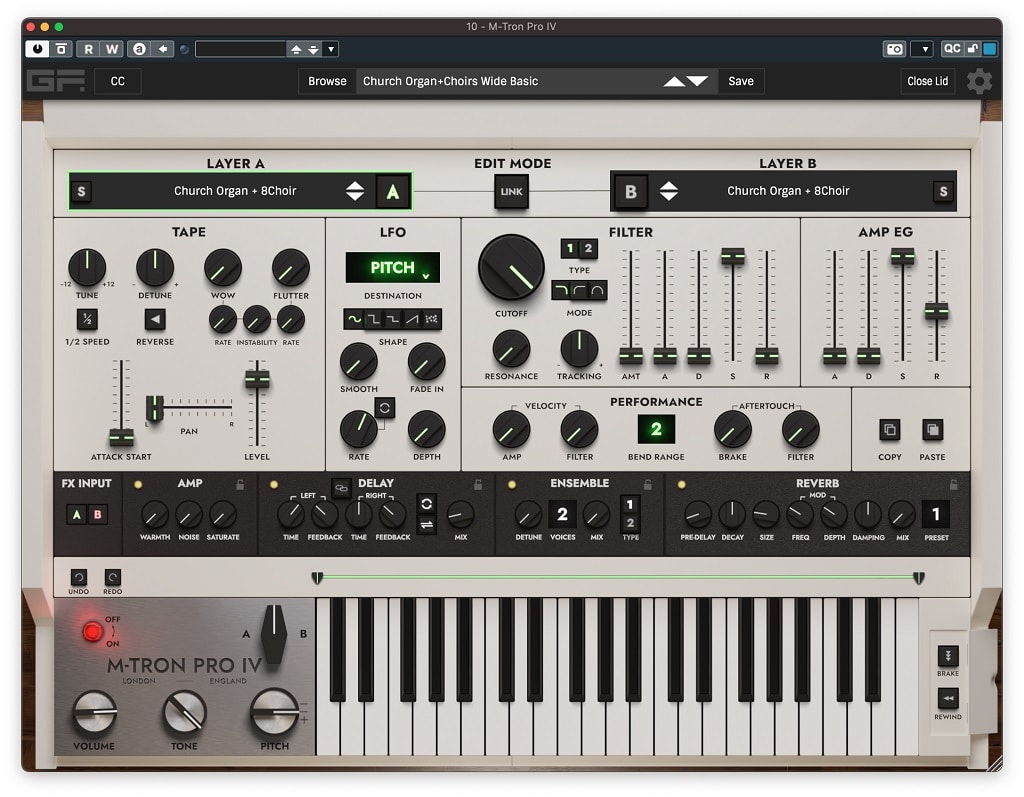Toggle the Amp effect on/off LED
The width and height of the screenshot is (1024, 797).
[138, 485]
